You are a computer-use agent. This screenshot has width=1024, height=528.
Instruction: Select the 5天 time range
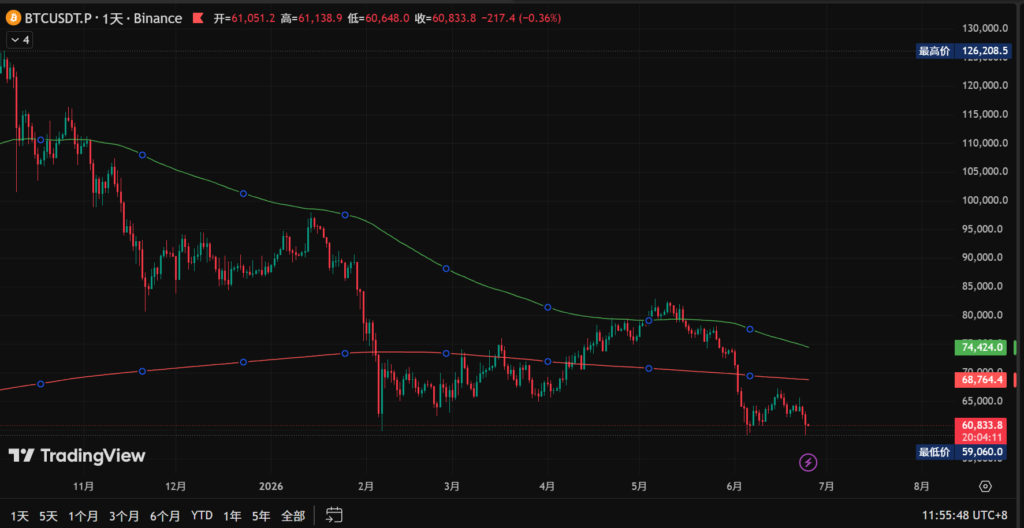pos(48,516)
